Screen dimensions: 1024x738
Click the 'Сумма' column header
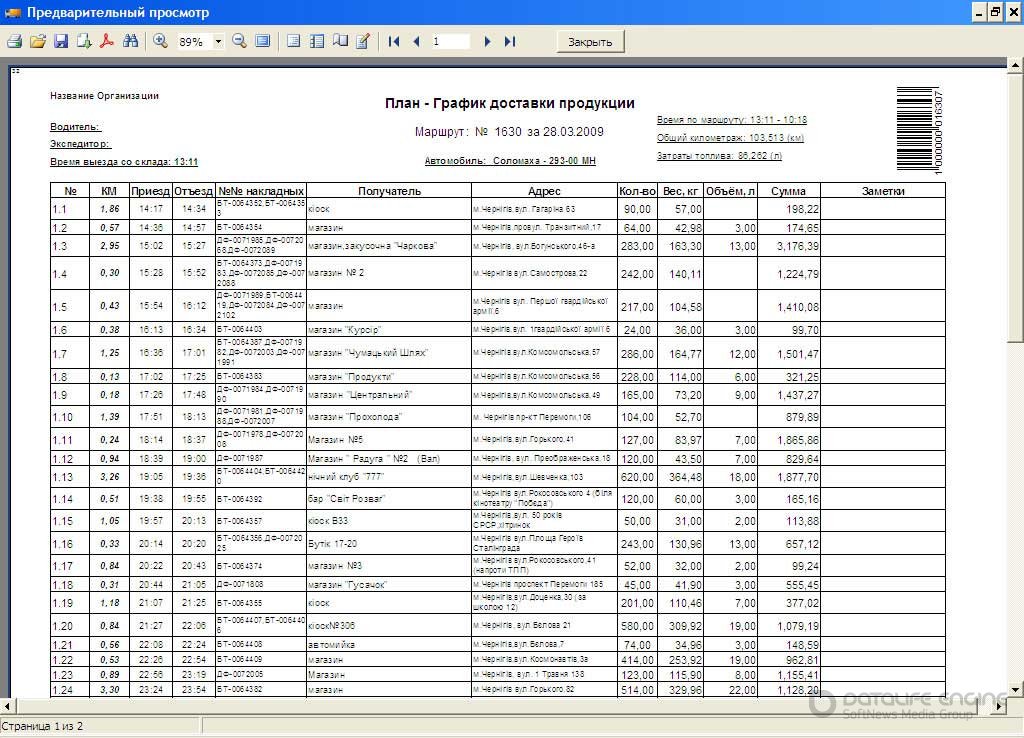pyautogui.click(x=788, y=191)
